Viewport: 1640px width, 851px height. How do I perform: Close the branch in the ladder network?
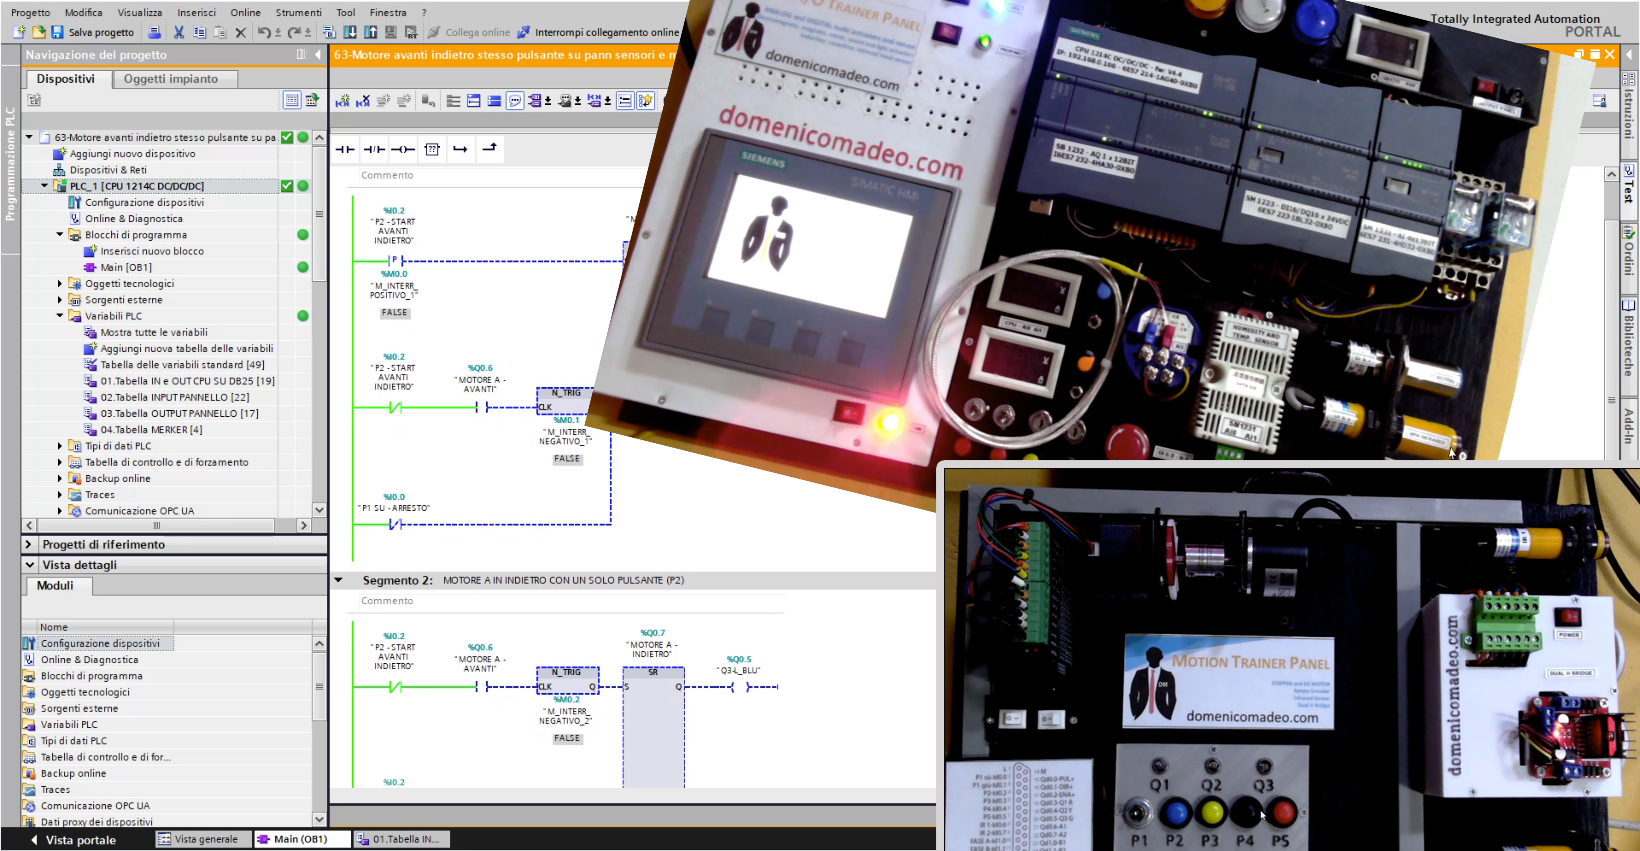(x=490, y=149)
